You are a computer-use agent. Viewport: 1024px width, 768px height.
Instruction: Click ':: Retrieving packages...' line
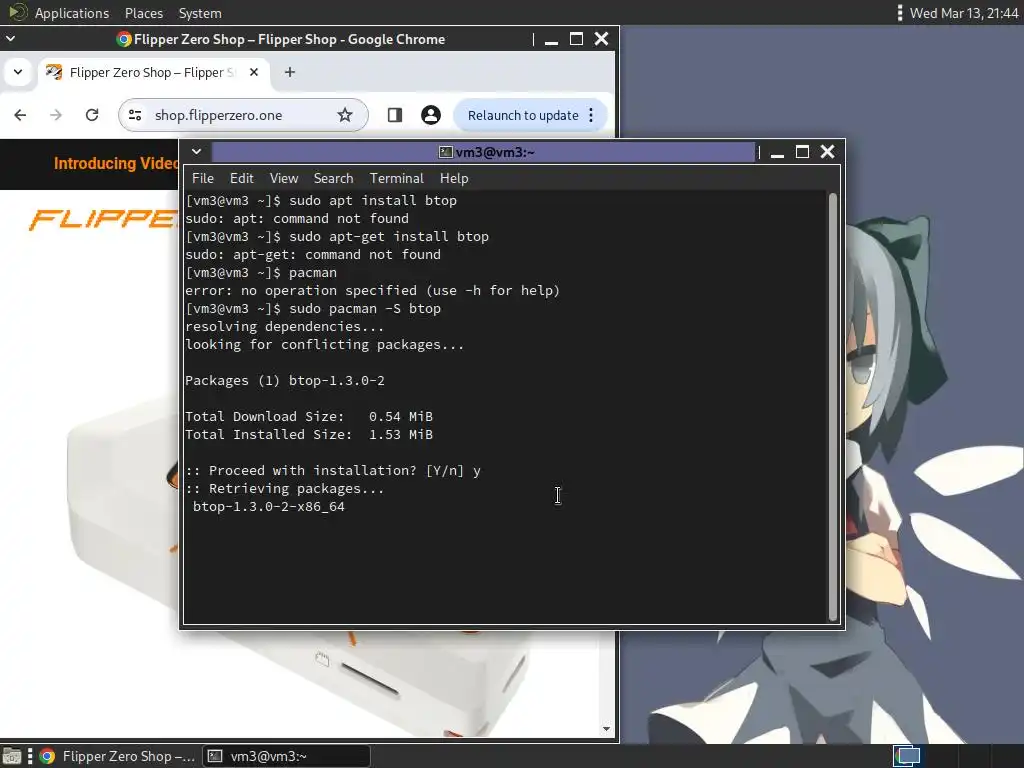pyautogui.click(x=285, y=488)
